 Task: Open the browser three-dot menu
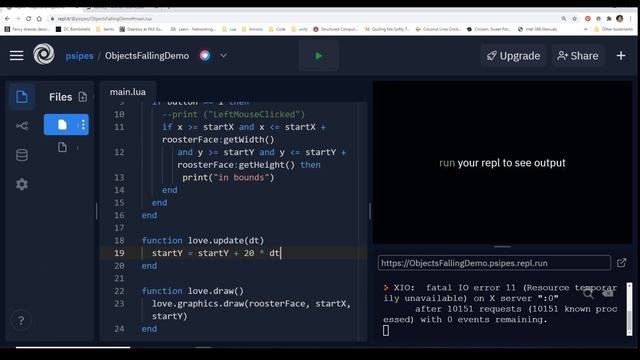point(631,19)
